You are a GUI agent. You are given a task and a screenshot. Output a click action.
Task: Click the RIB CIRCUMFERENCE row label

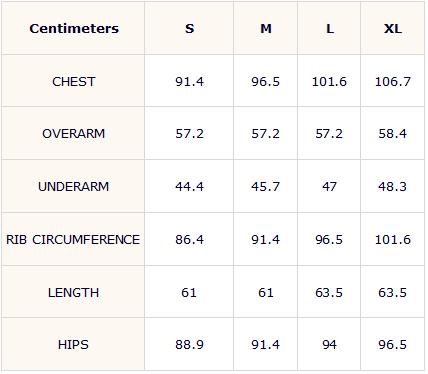pos(73,239)
